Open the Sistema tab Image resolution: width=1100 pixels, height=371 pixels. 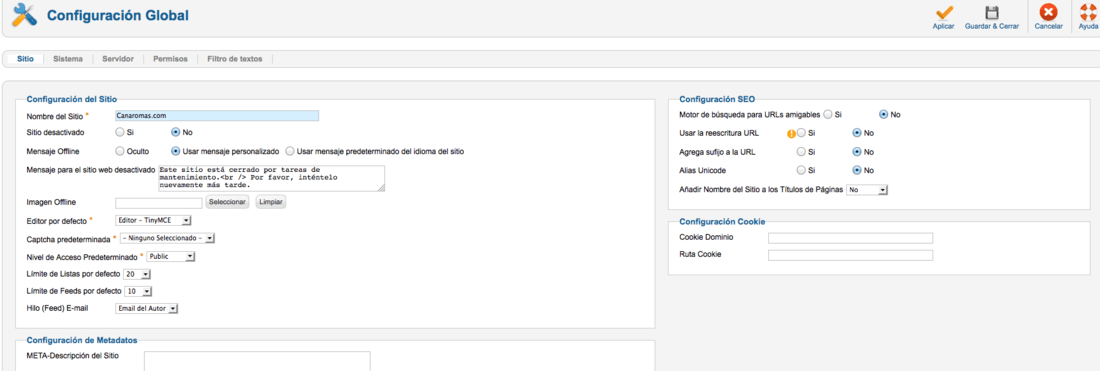click(68, 60)
